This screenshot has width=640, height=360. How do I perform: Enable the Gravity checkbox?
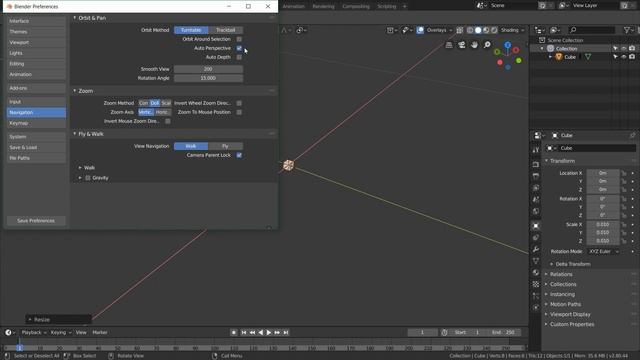click(x=88, y=178)
